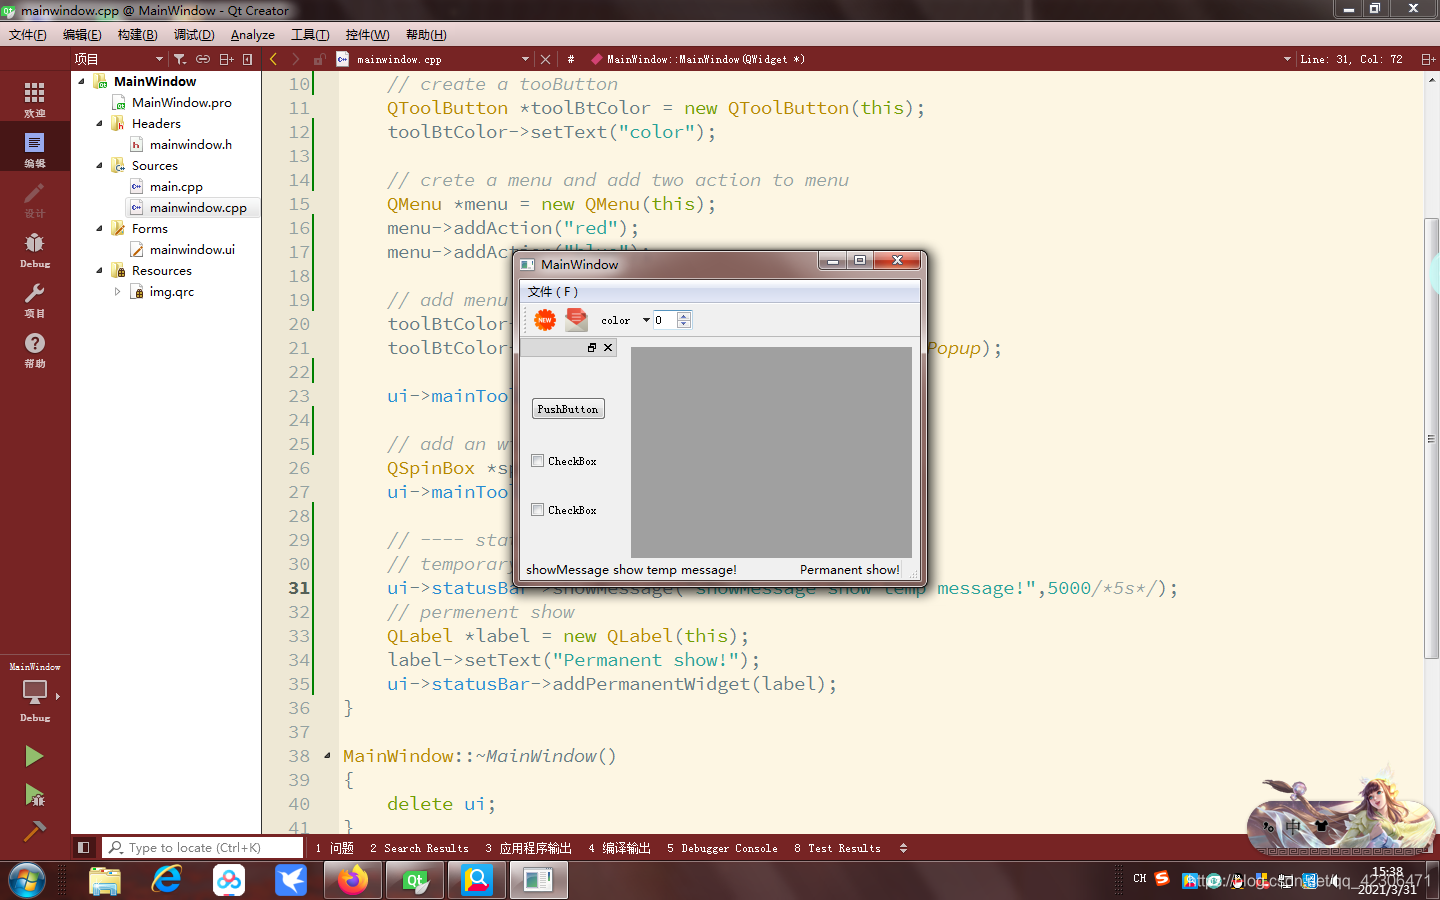Toggle the first CheckBox in the tool dock
1440x900 pixels.
pyautogui.click(x=537, y=460)
